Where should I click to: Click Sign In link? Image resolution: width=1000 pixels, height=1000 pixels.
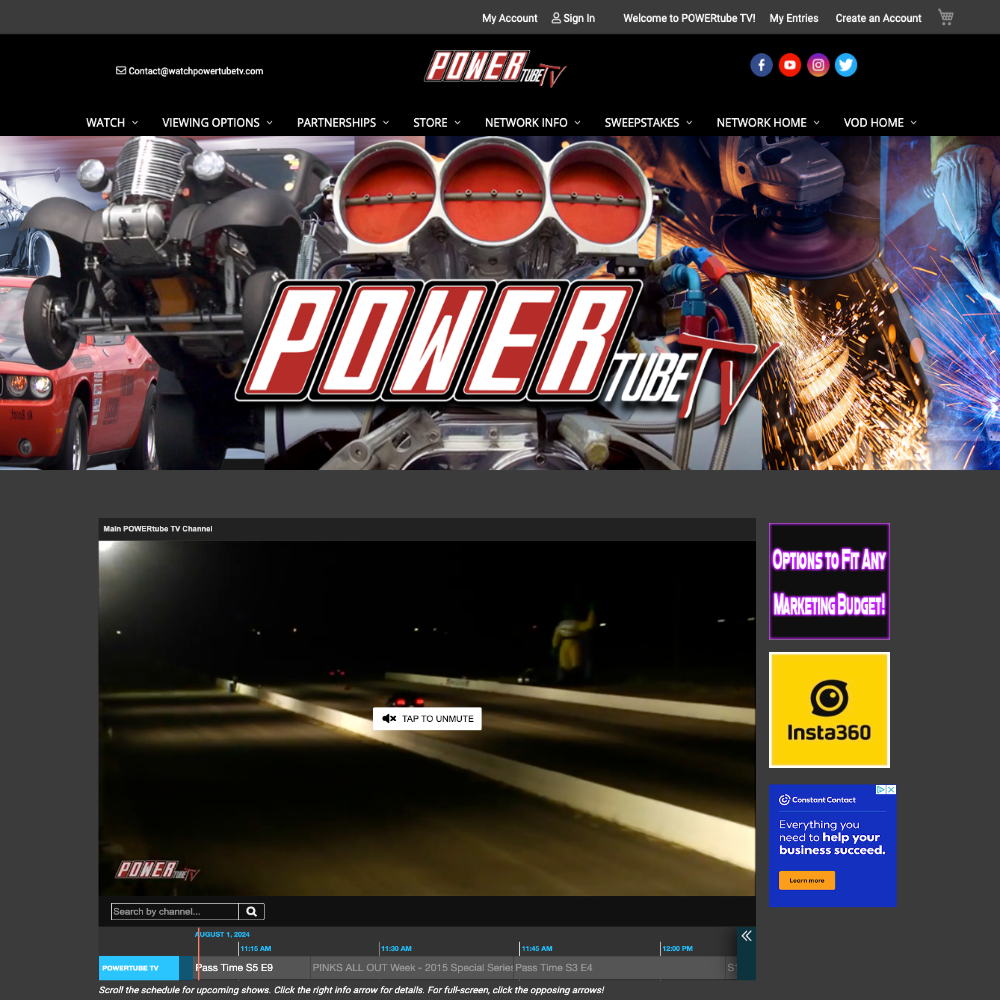(x=573, y=18)
